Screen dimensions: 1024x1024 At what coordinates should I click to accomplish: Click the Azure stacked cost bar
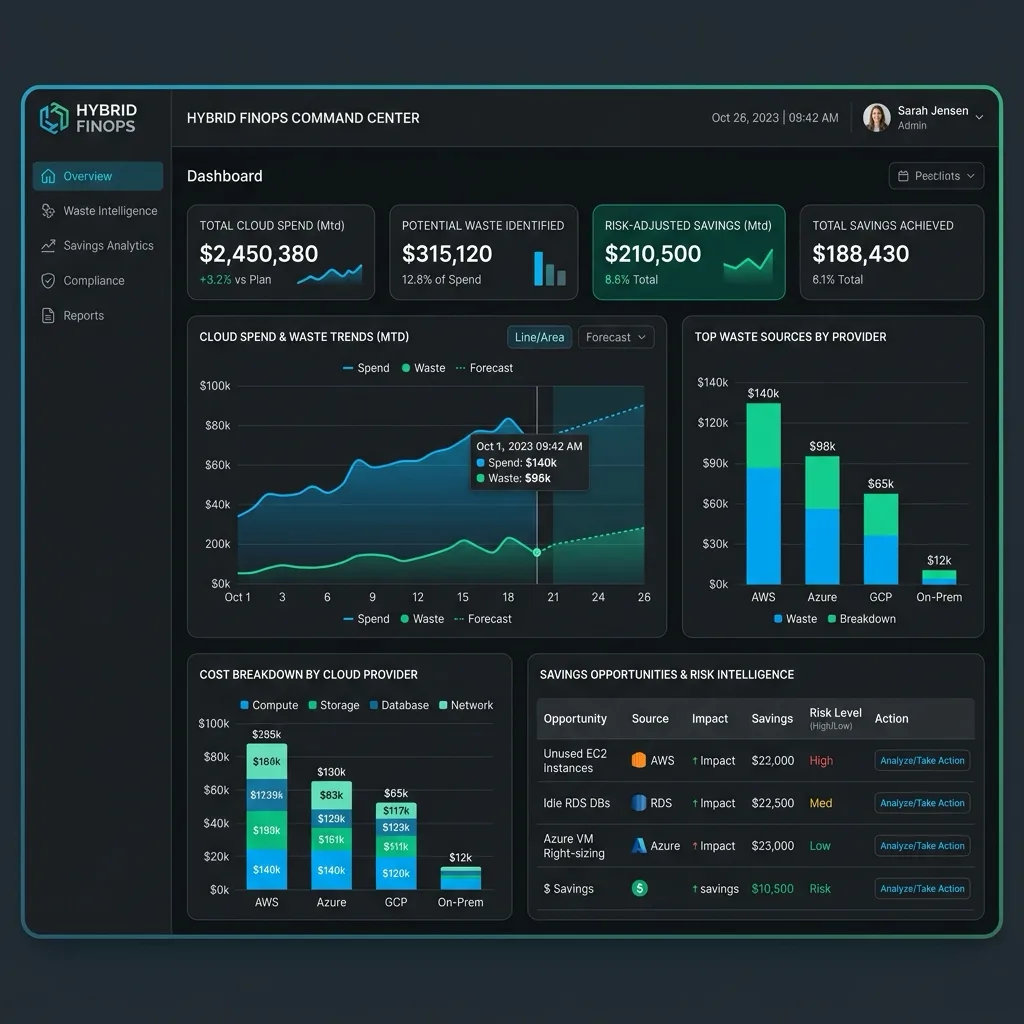point(331,835)
